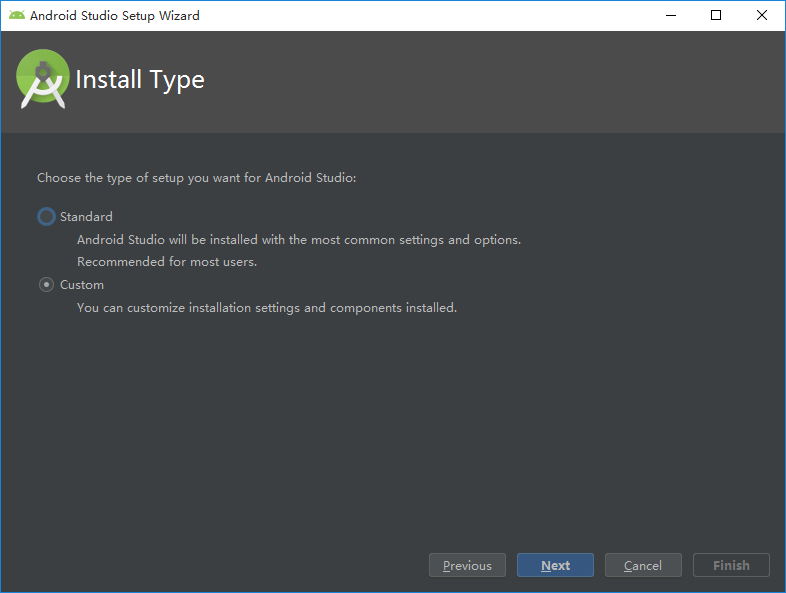Minimize the Setup Wizard window
786x593 pixels.
click(671, 16)
